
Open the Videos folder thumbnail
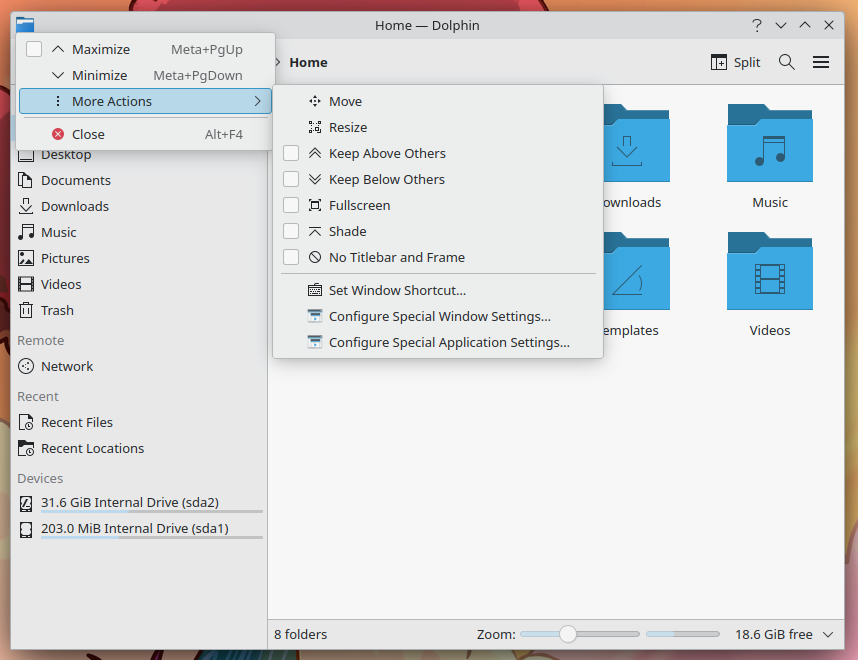770,271
